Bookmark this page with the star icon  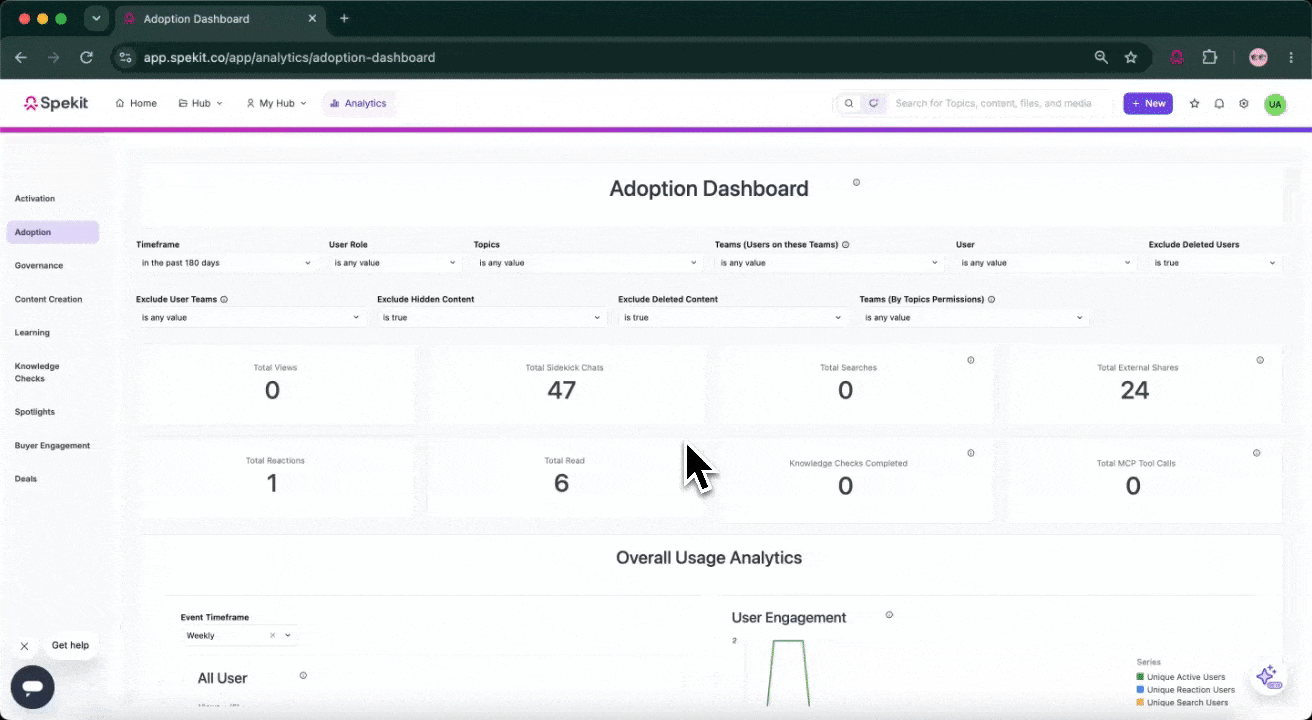coord(1131,57)
